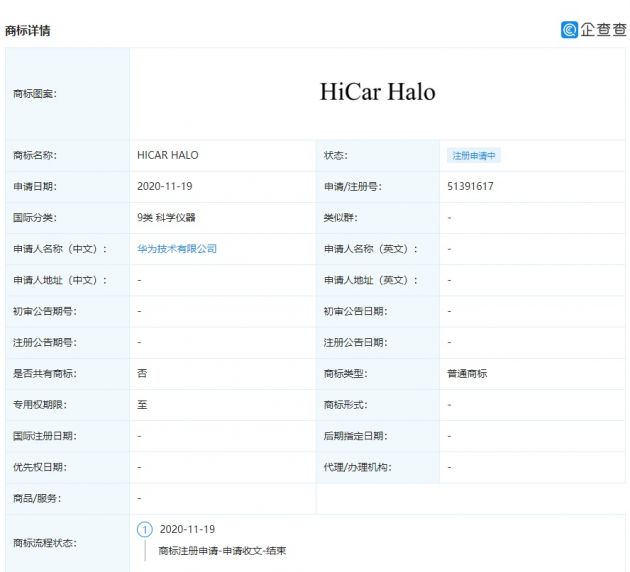This screenshot has height=572, width=630.
Task: Click the 初审公告期号 label
Action: click(x=45, y=311)
